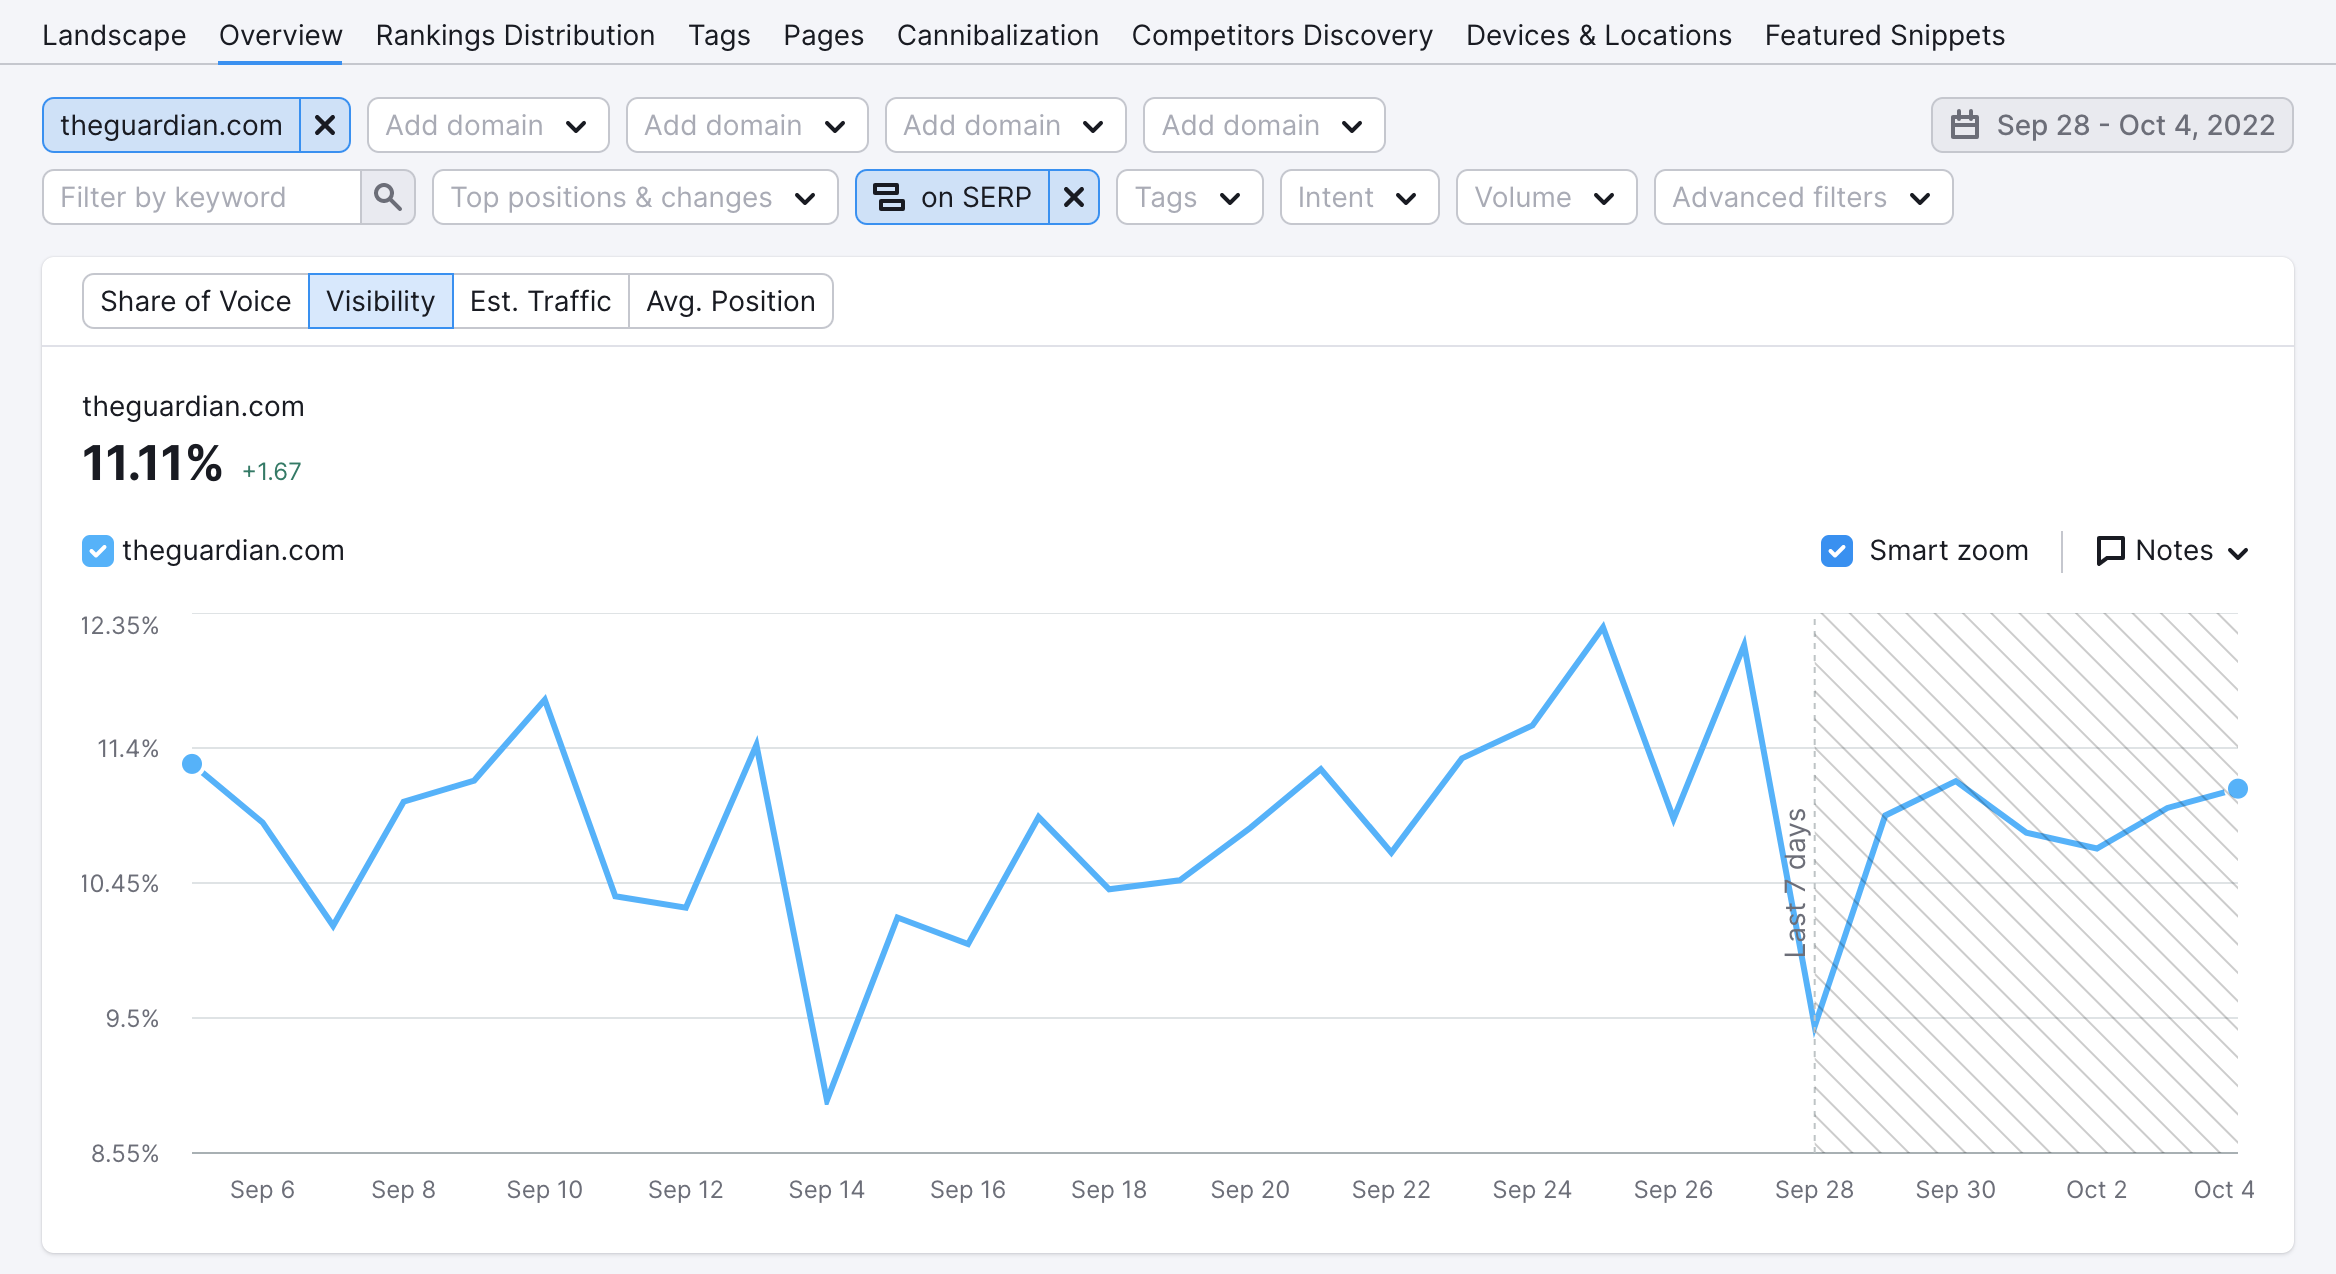Switch chart to Avg. Position
This screenshot has height=1274, width=2336.
tap(731, 301)
